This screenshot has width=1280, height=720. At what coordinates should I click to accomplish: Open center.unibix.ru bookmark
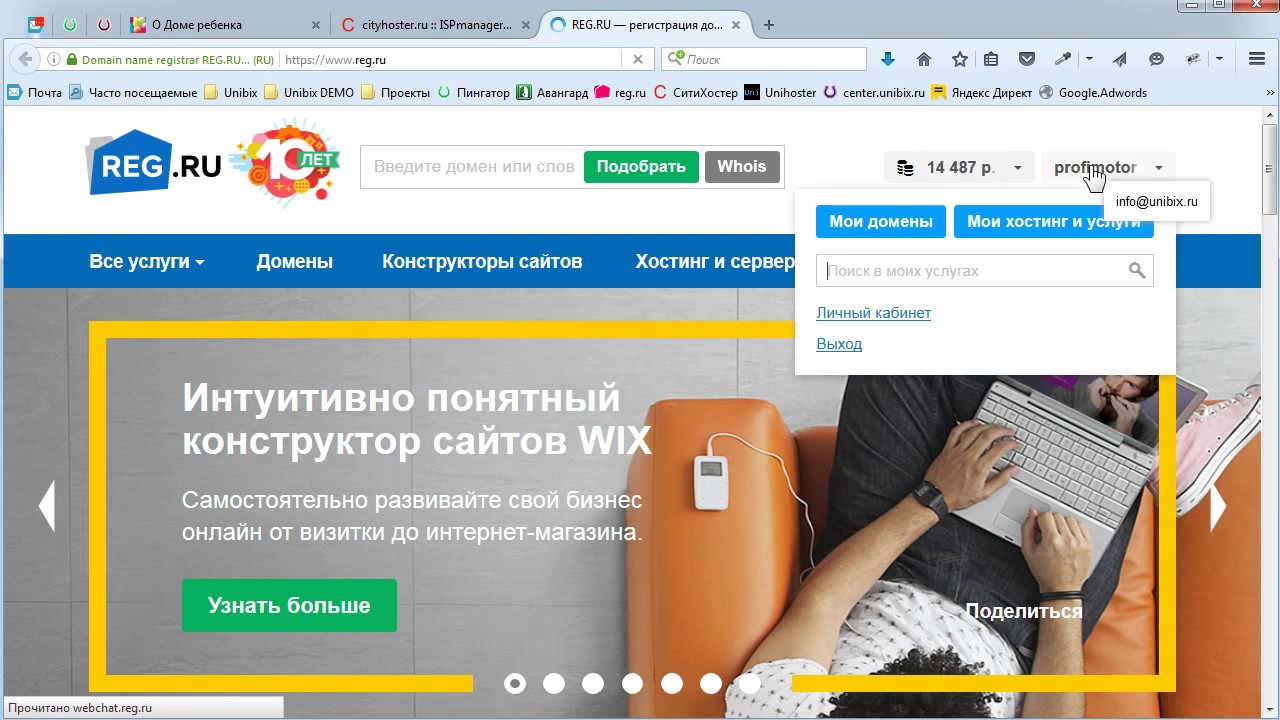[875, 92]
